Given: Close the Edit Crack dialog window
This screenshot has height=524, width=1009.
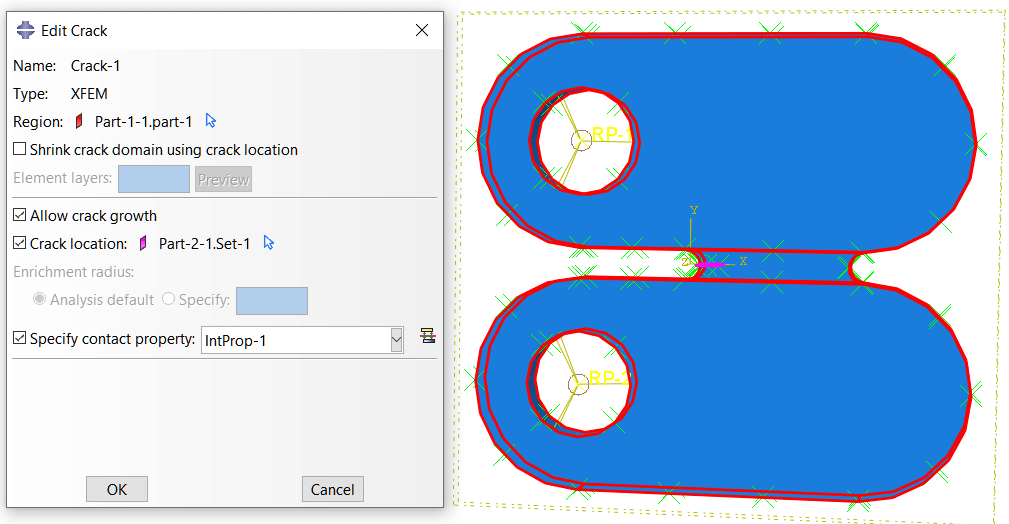Looking at the screenshot, I should [422, 30].
